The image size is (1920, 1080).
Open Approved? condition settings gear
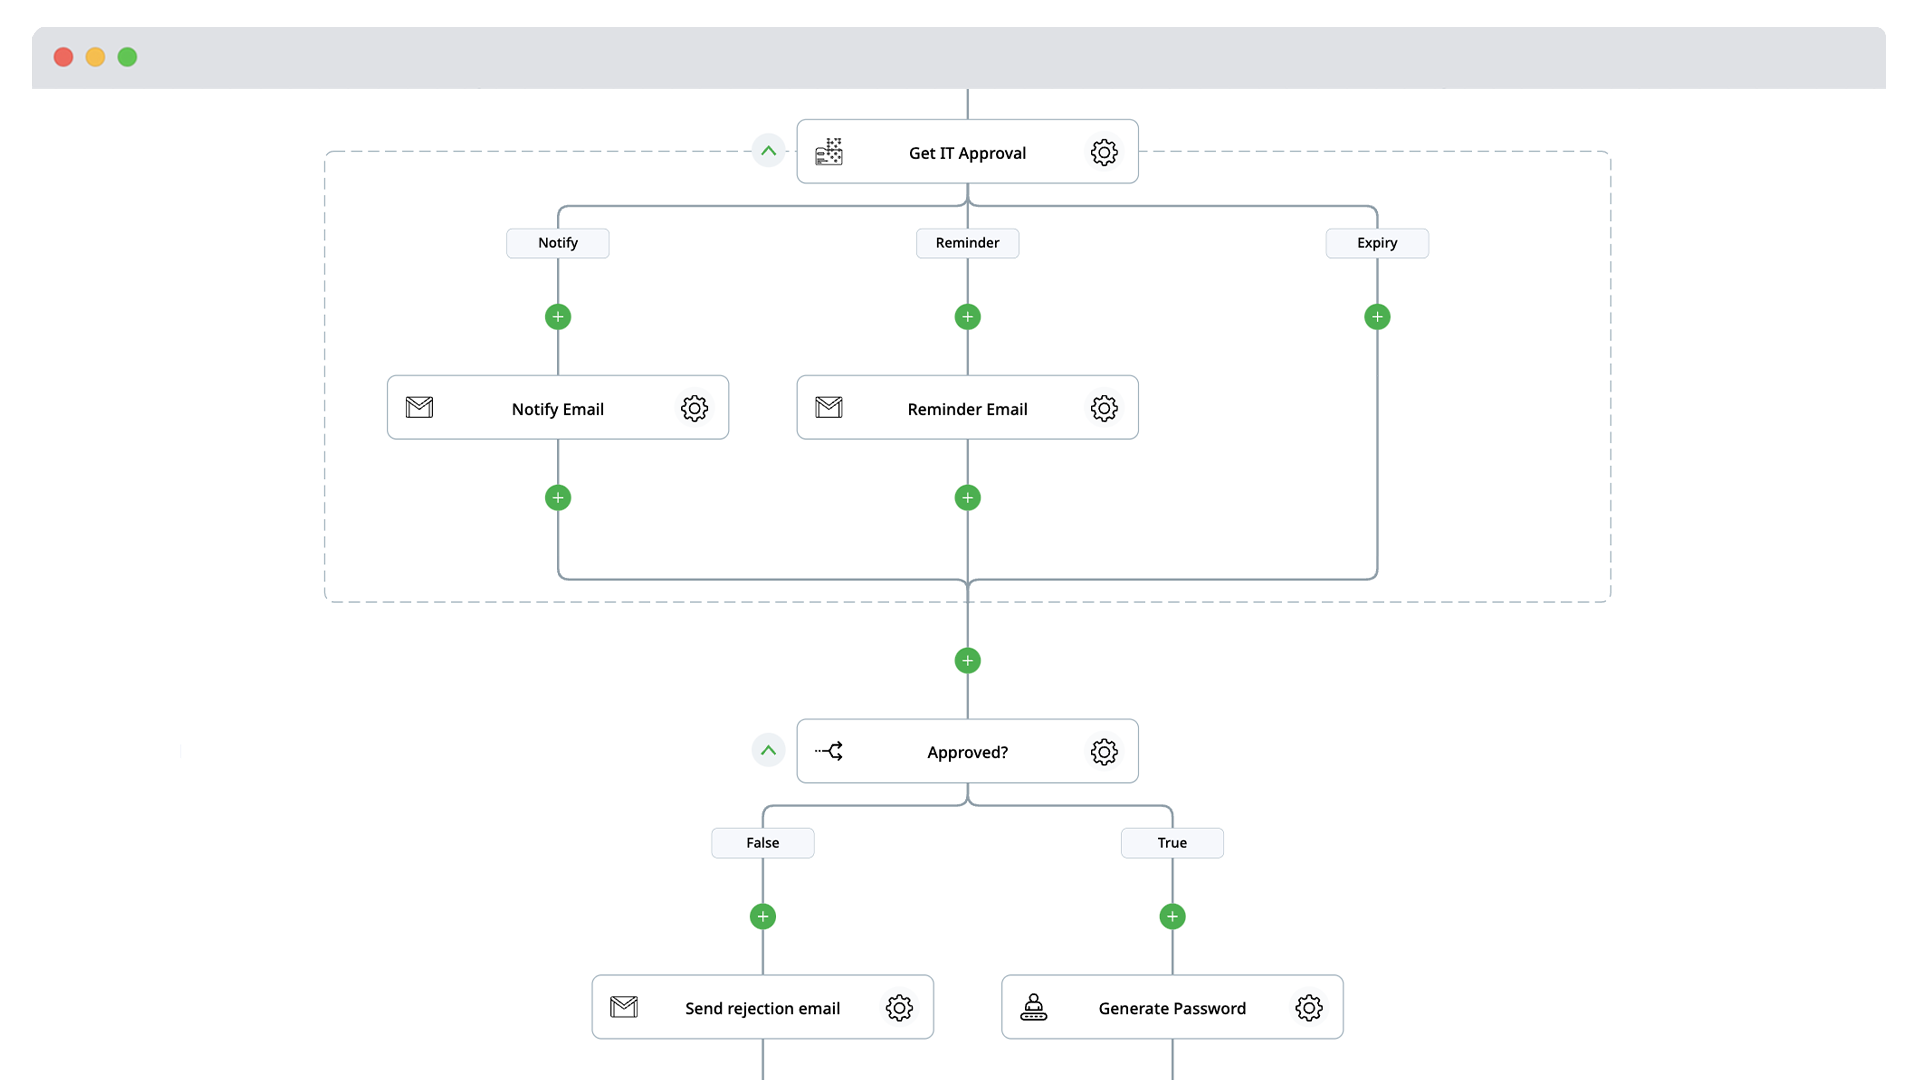(1104, 752)
